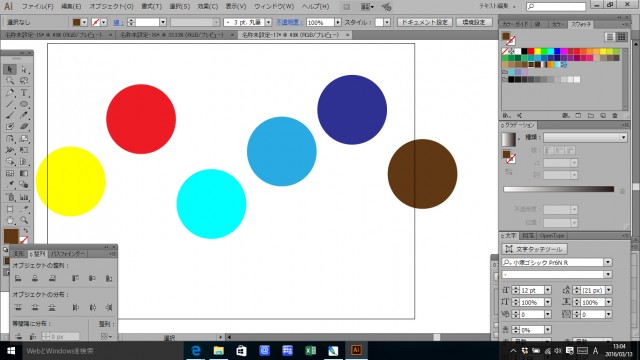640x360 pixels.
Task: Switch to パスファインダー tab
Action: pos(67,254)
